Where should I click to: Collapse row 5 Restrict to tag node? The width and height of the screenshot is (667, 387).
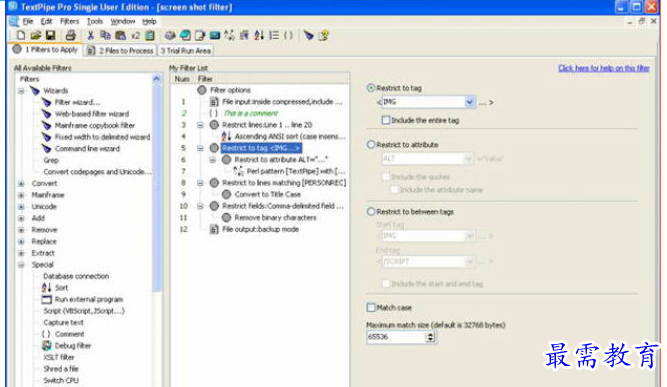click(x=200, y=148)
